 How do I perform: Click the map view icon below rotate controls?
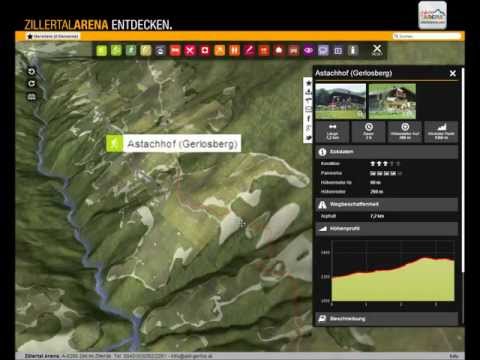[x=32, y=97]
